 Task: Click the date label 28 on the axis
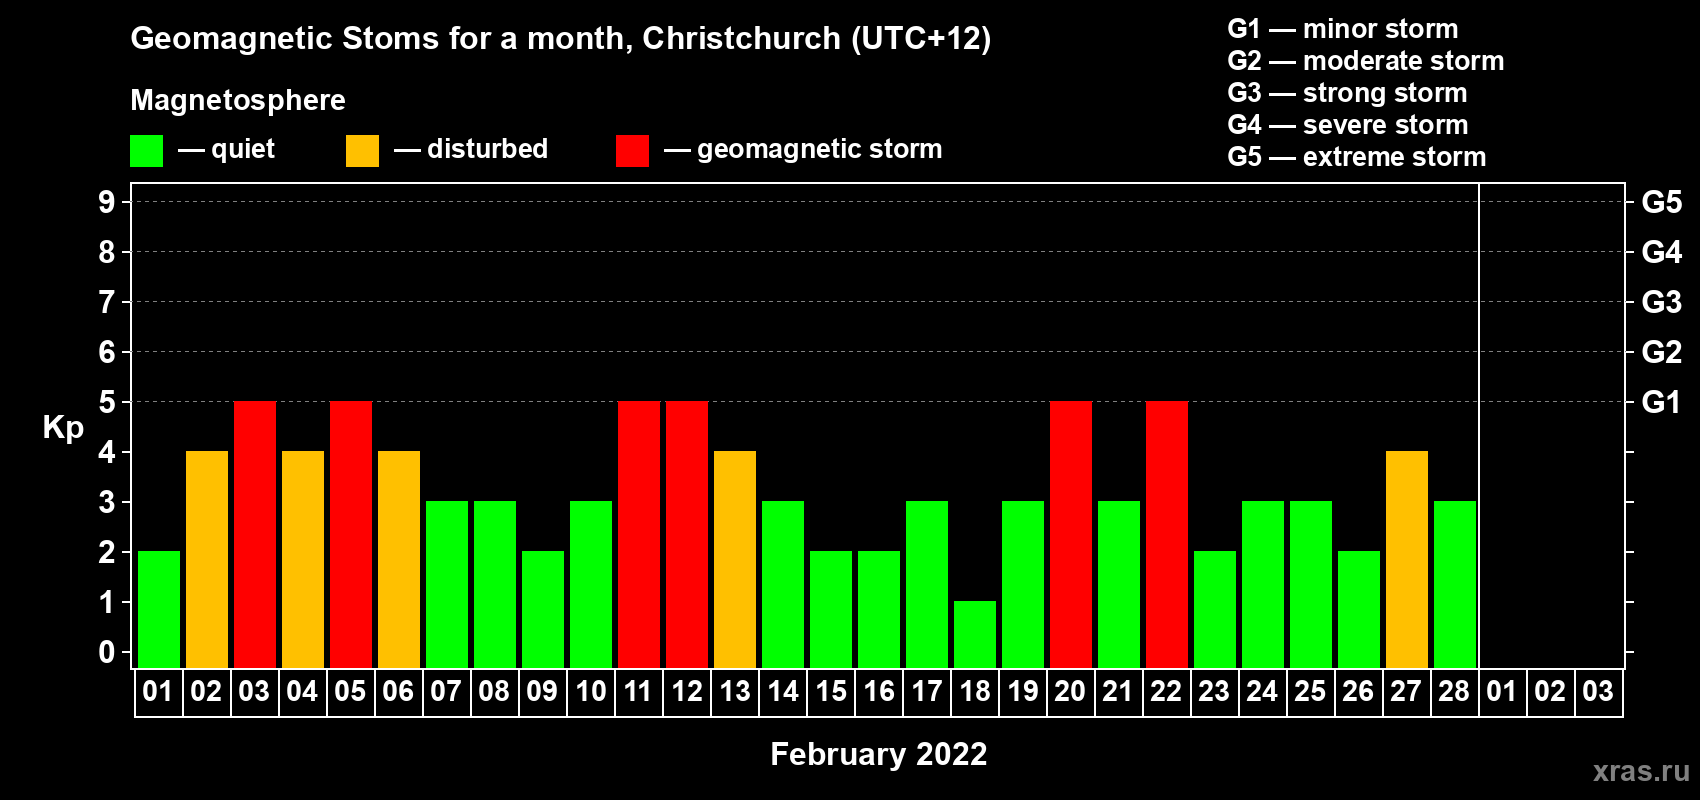[x=1454, y=691]
